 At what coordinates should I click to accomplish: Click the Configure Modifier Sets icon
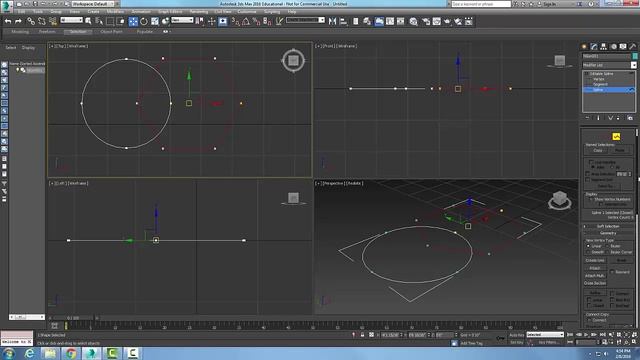point(630,118)
